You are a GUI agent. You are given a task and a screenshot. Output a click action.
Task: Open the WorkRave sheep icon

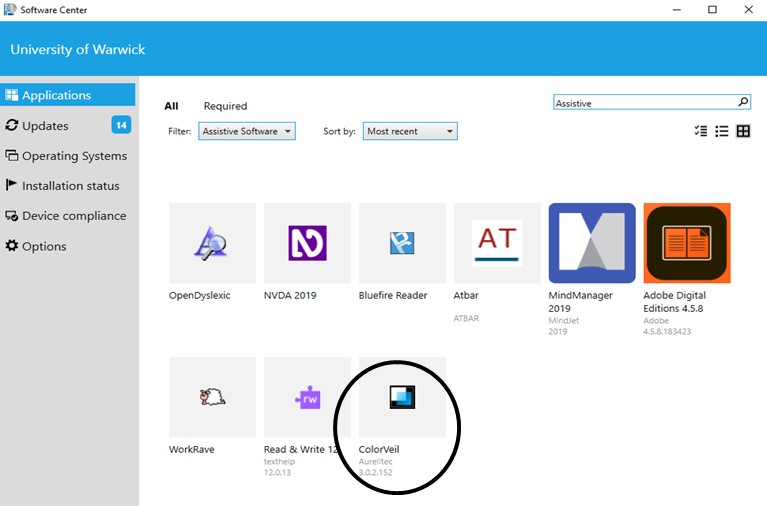click(212, 397)
